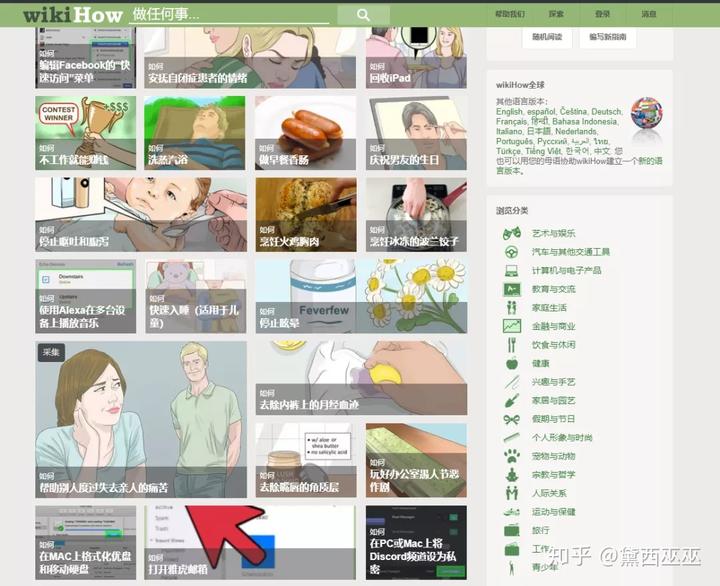Viewport: 720px width, 586px height.
Task: Open 消息 in the top bar
Action: (x=649, y=14)
